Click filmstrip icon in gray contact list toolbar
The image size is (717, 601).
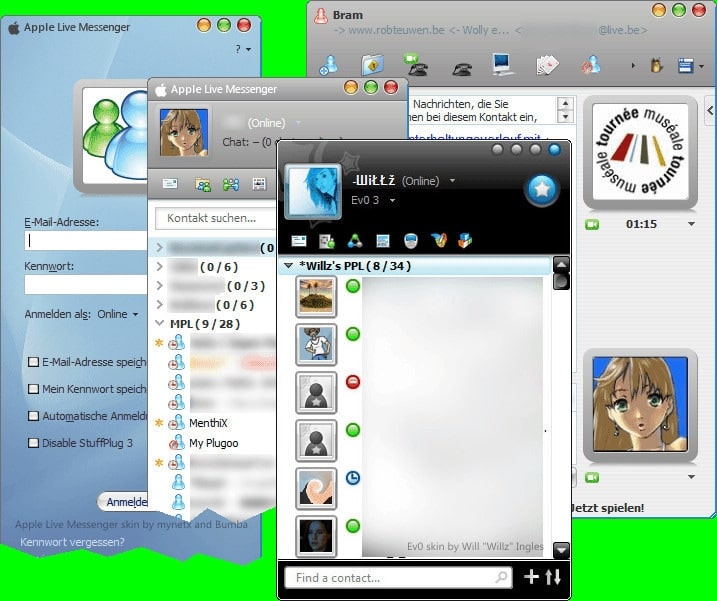click(259, 184)
